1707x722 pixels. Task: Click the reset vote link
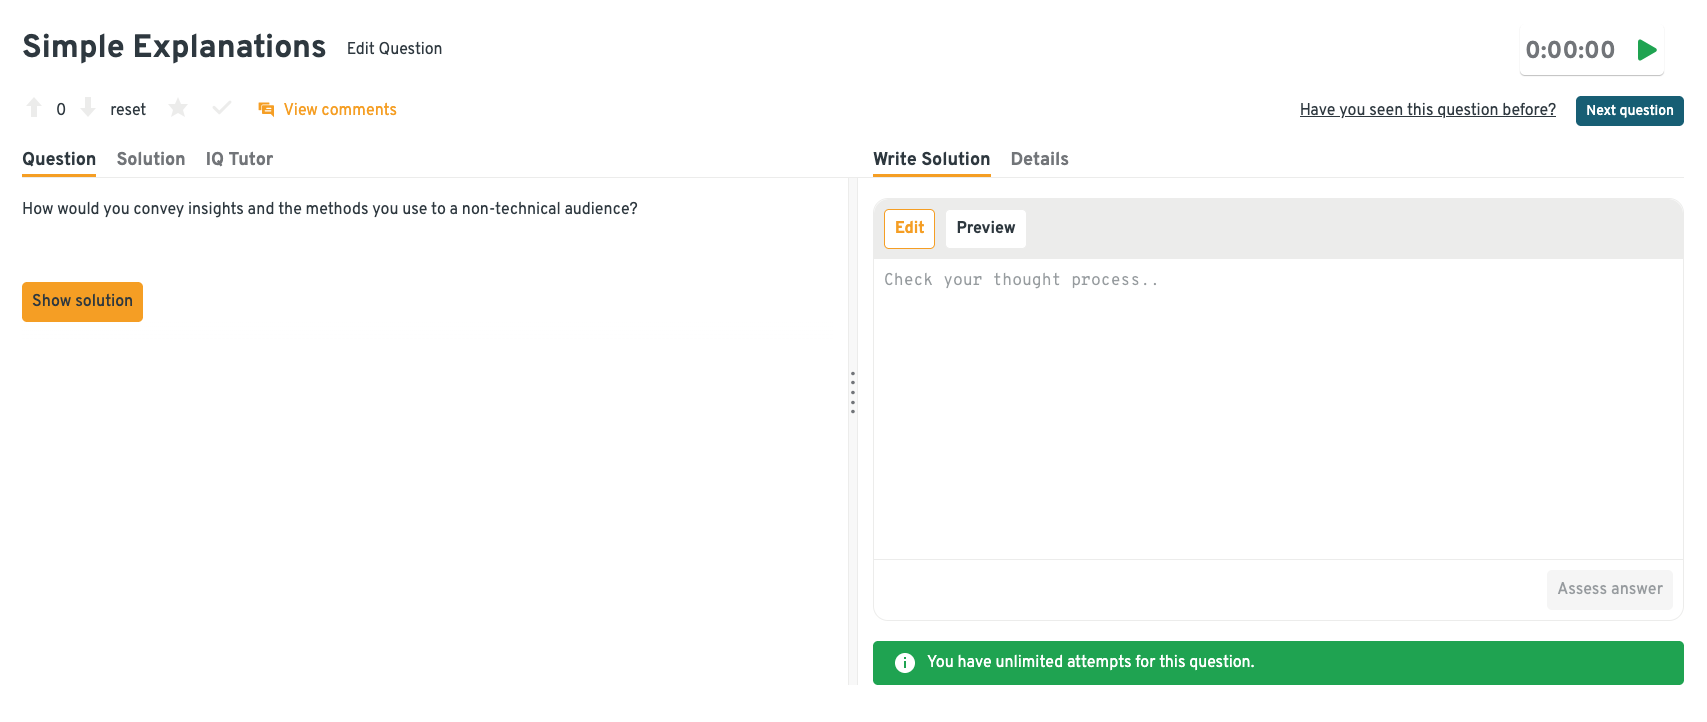(128, 110)
